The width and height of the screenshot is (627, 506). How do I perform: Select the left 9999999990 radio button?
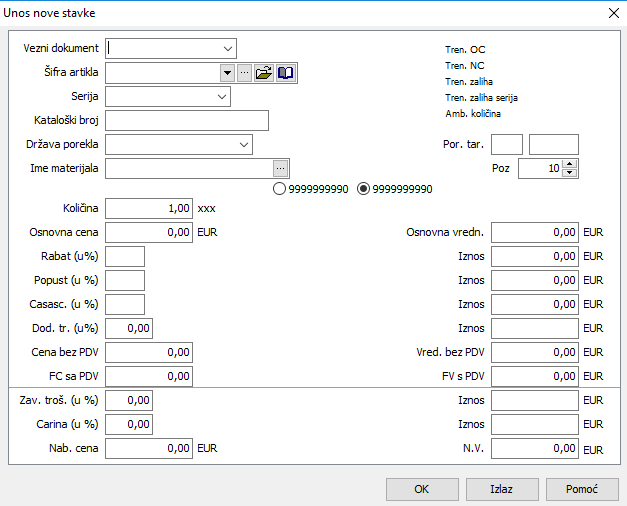(x=279, y=188)
